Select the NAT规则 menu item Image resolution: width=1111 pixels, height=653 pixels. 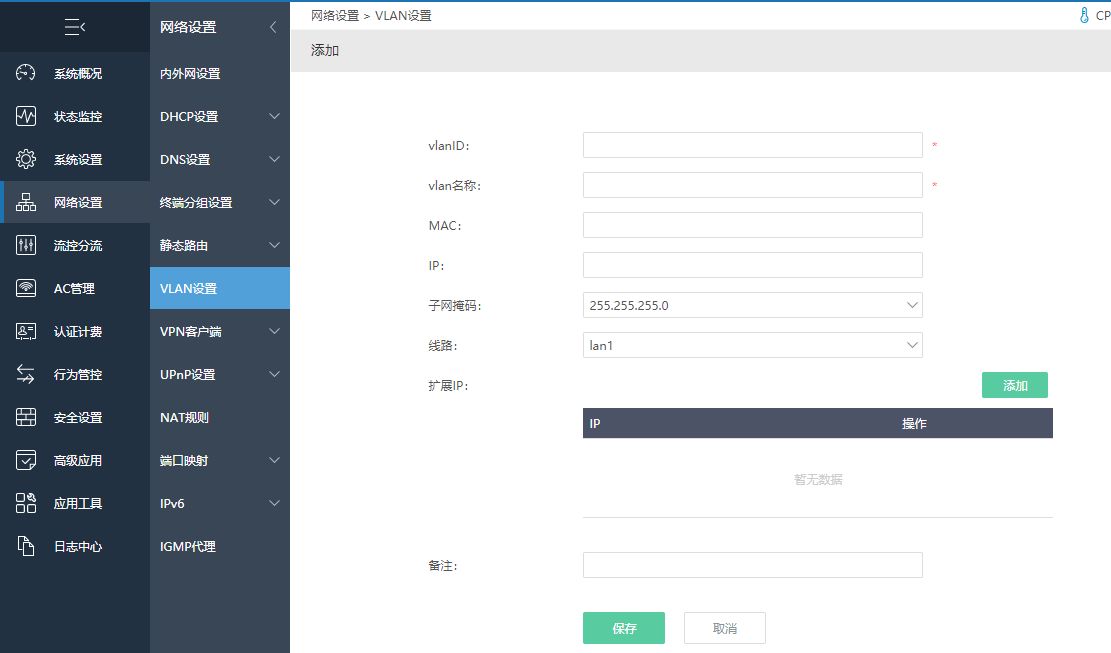(x=185, y=417)
